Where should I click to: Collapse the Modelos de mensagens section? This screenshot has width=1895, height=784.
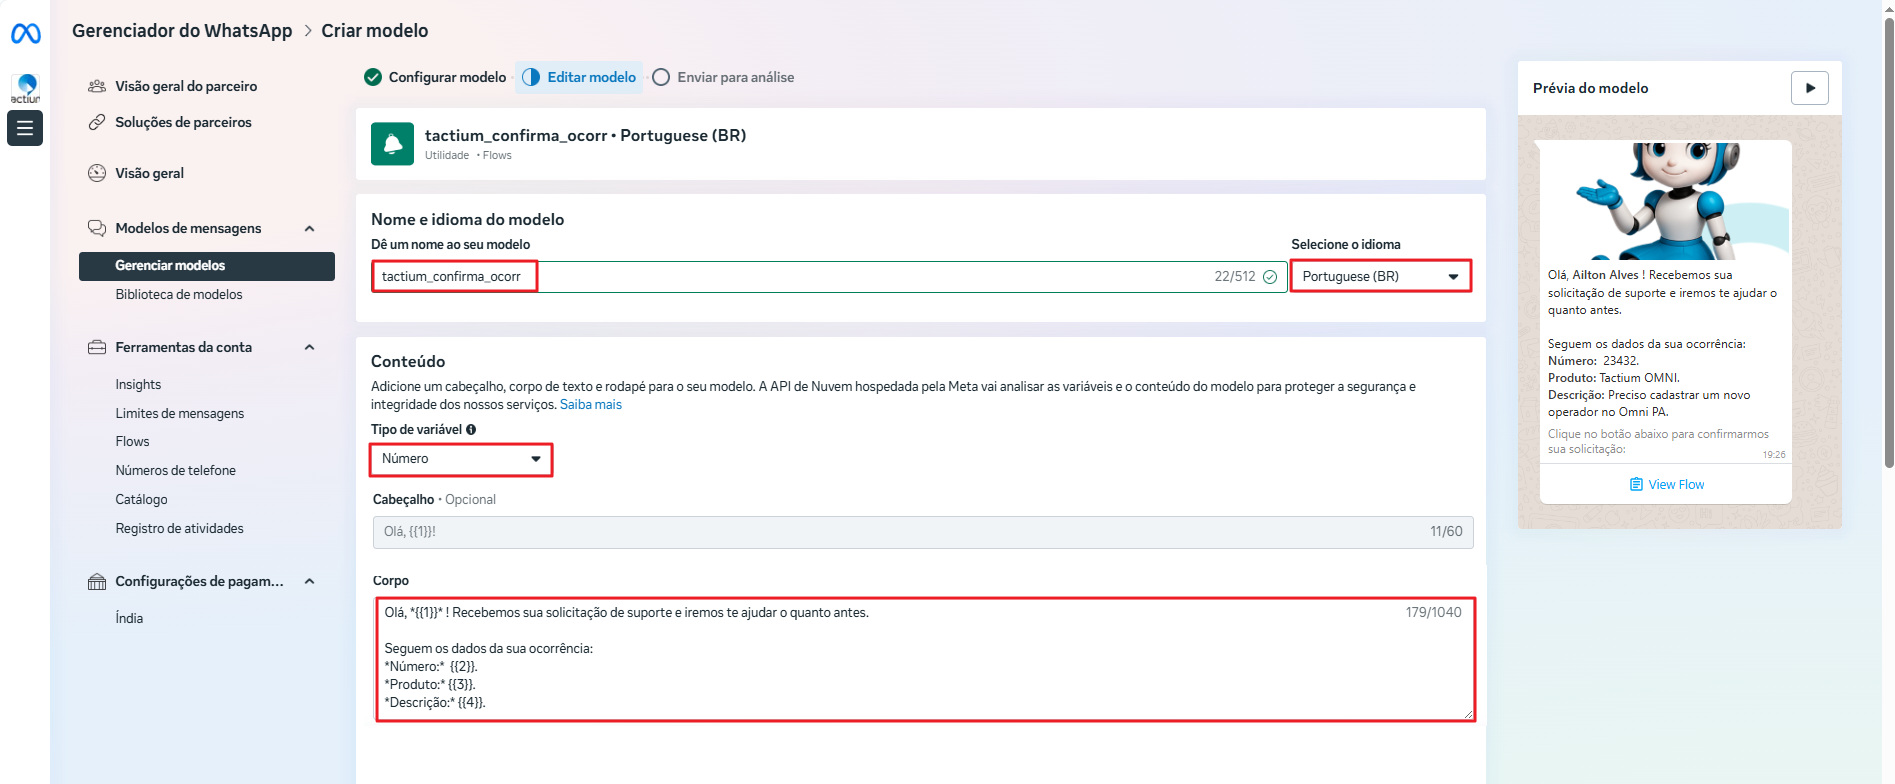pos(309,229)
